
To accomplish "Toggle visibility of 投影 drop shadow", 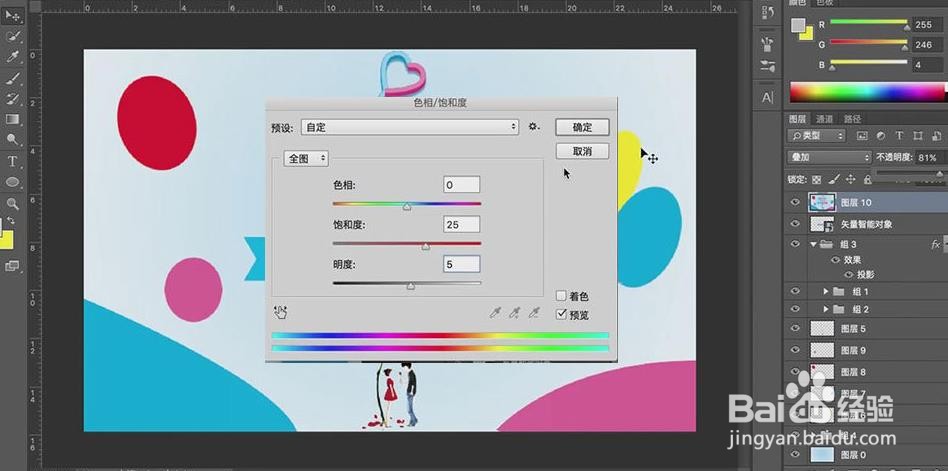I will (848, 274).
